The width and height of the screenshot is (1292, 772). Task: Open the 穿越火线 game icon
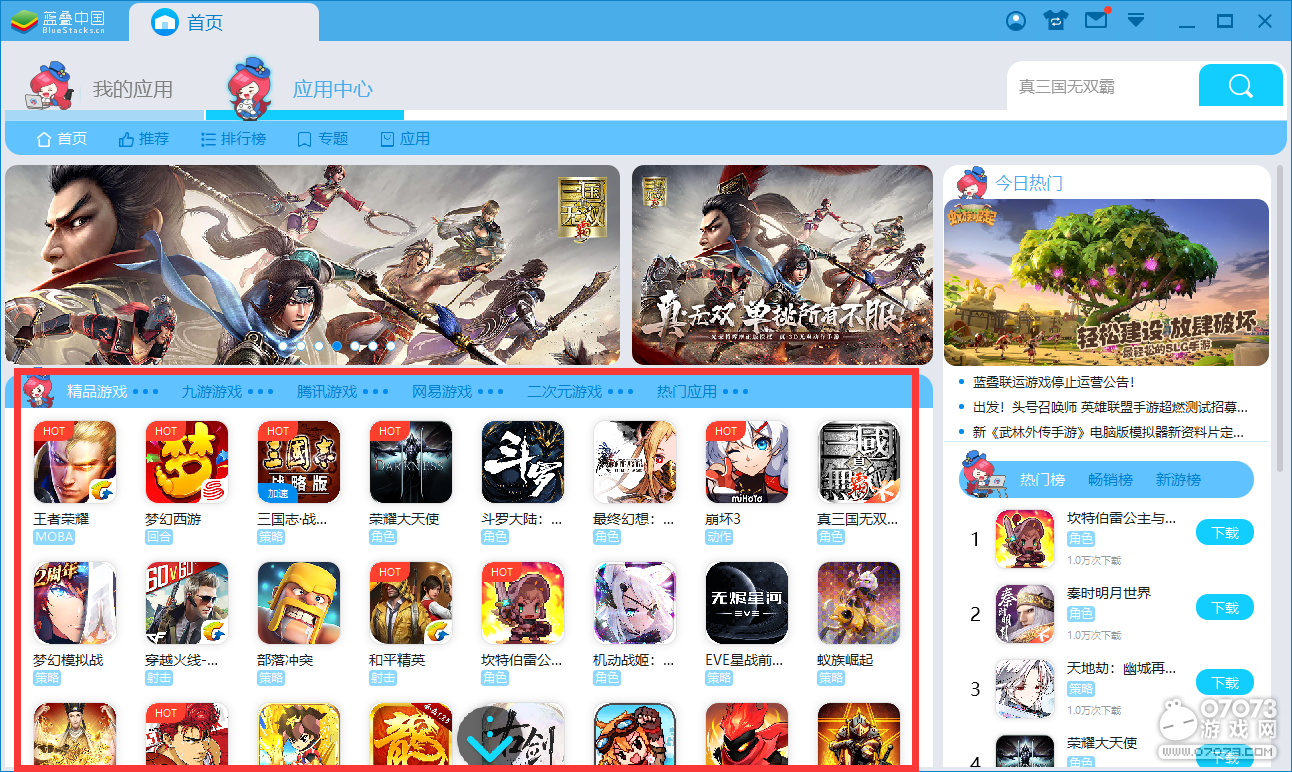tap(187, 603)
